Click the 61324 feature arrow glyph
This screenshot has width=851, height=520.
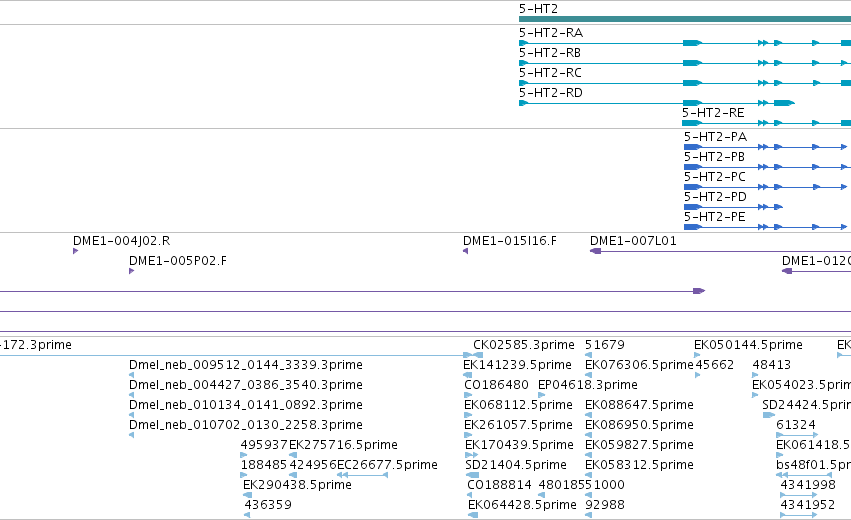(x=797, y=435)
